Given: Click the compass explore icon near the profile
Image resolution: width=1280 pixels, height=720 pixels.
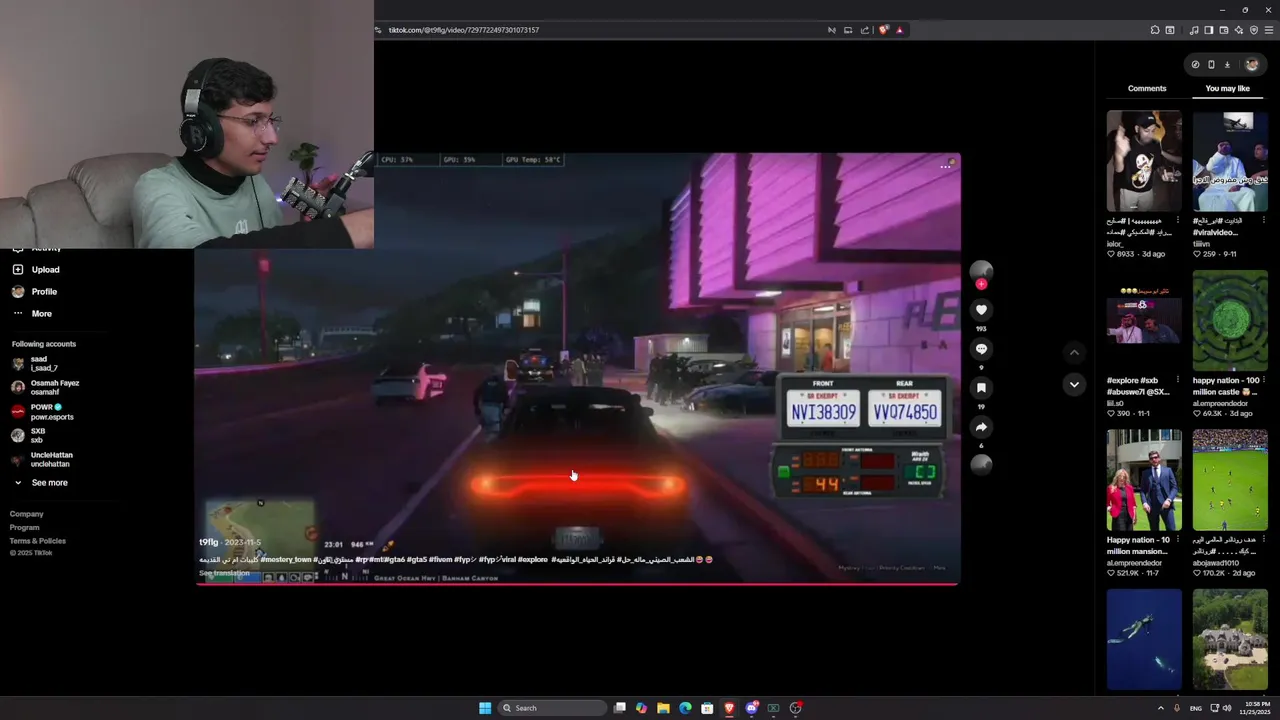Looking at the screenshot, I should 1195,65.
